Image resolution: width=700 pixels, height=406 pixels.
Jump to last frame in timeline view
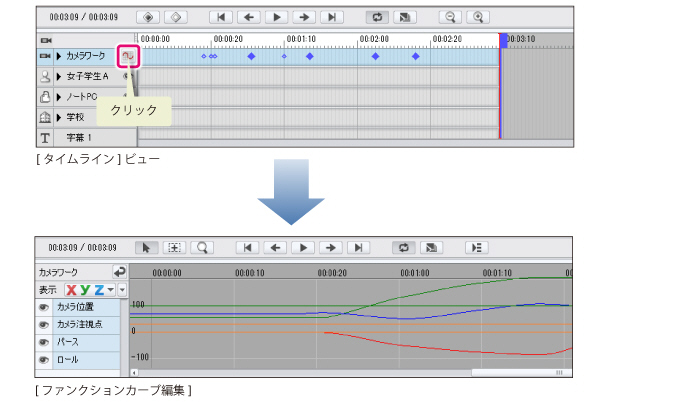(332, 17)
